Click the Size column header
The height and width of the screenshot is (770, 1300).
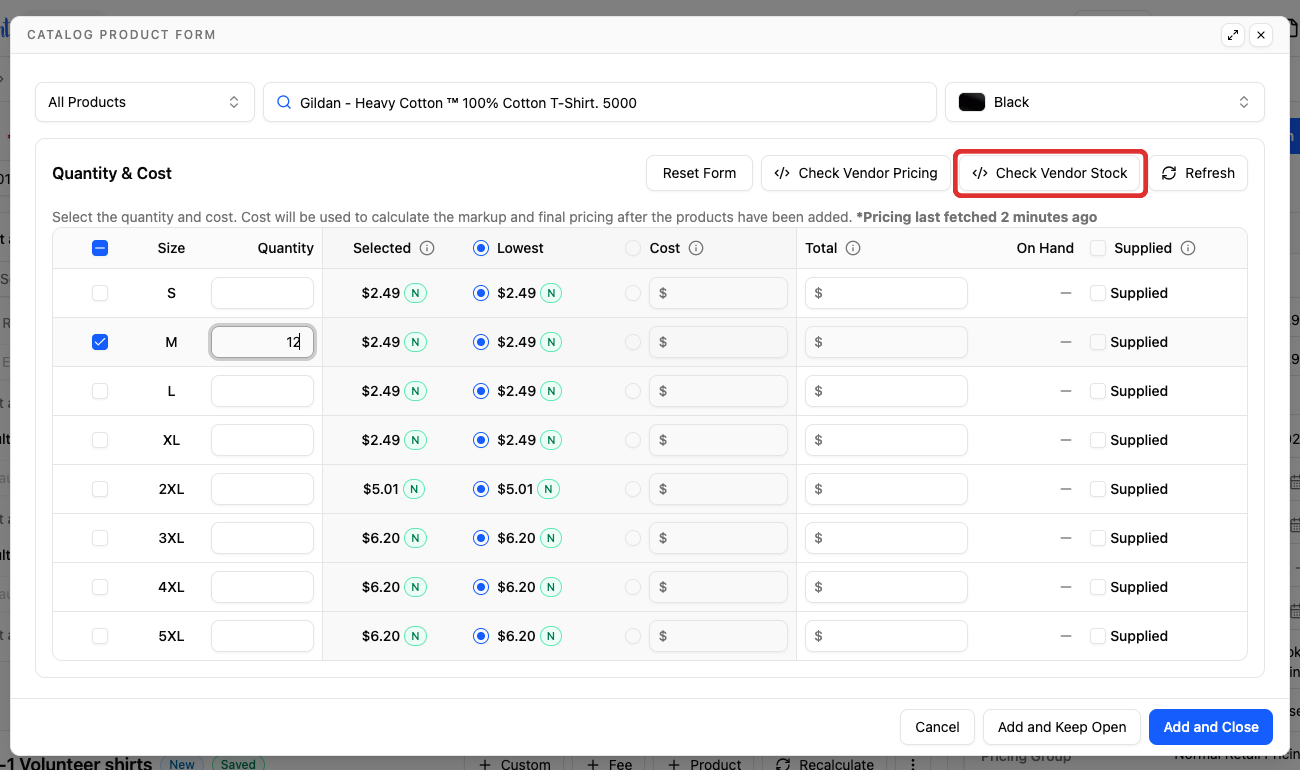tap(171, 248)
